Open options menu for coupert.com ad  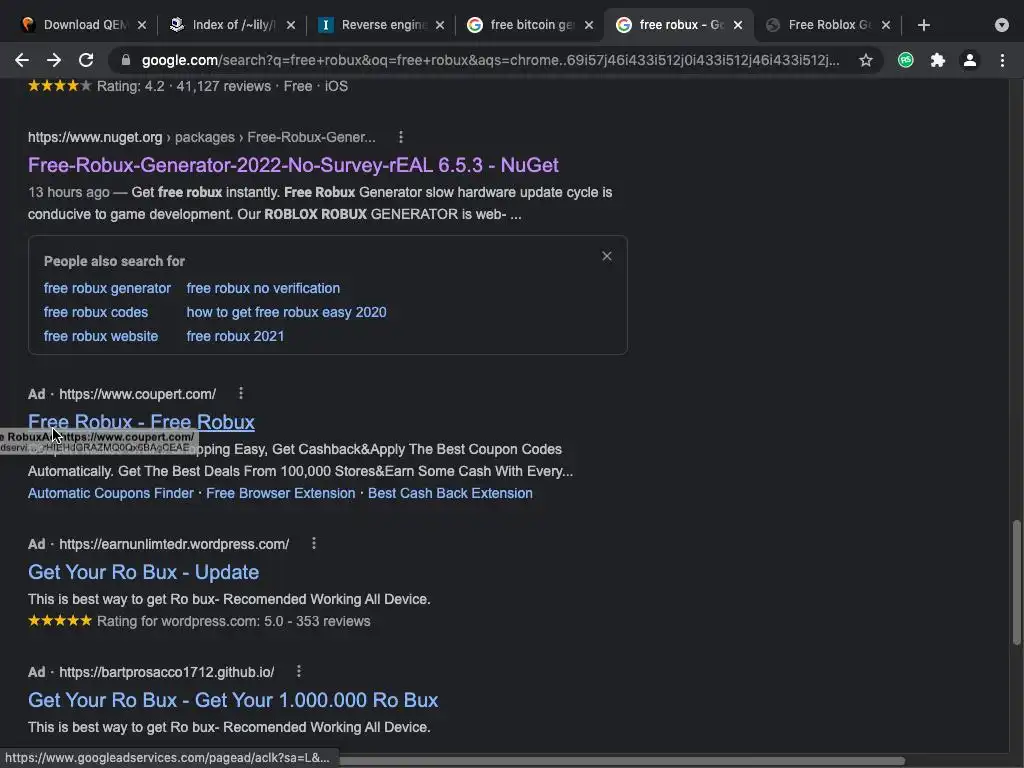[241, 393]
